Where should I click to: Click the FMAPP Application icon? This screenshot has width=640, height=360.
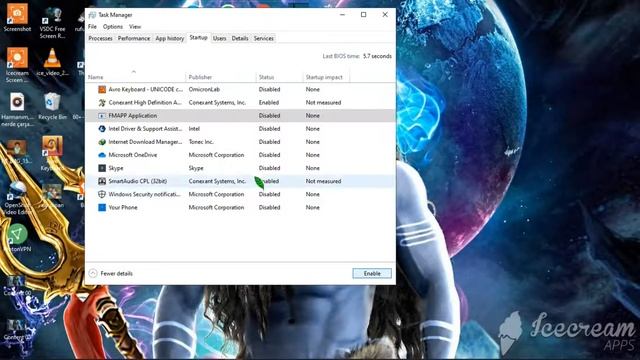point(102,116)
